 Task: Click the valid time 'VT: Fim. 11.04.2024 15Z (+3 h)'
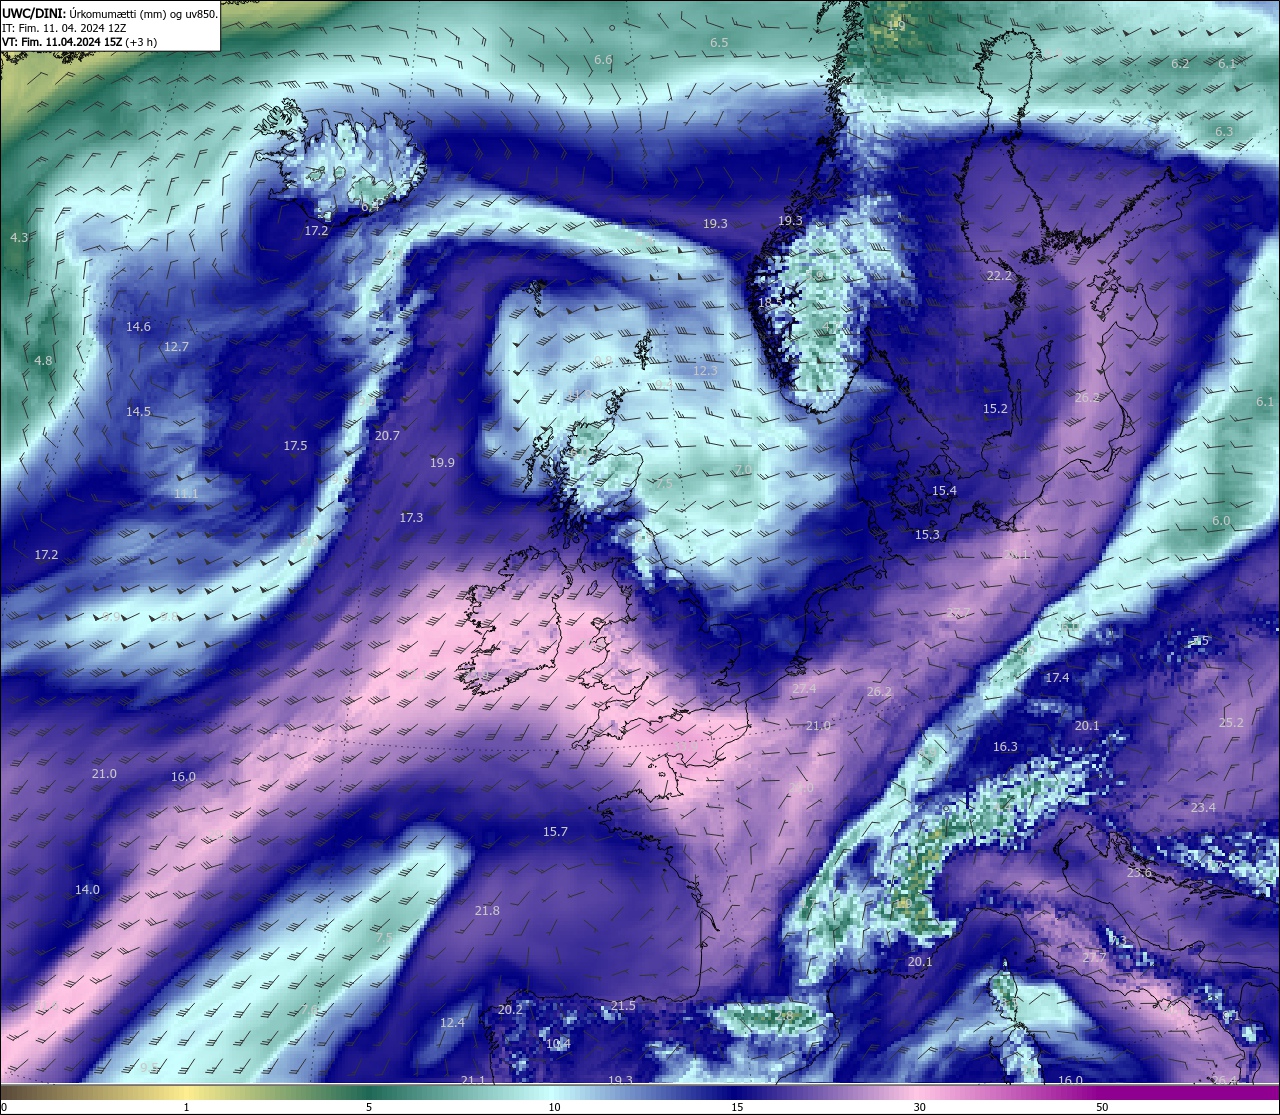pyautogui.click(x=79, y=42)
